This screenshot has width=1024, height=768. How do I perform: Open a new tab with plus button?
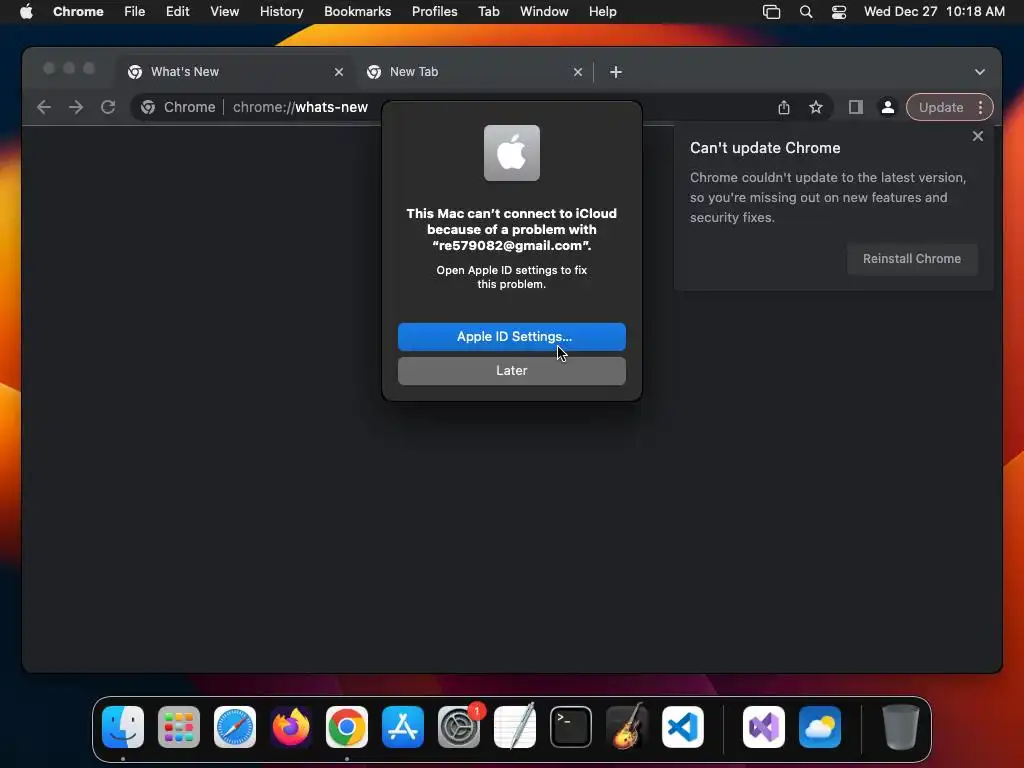615,72
